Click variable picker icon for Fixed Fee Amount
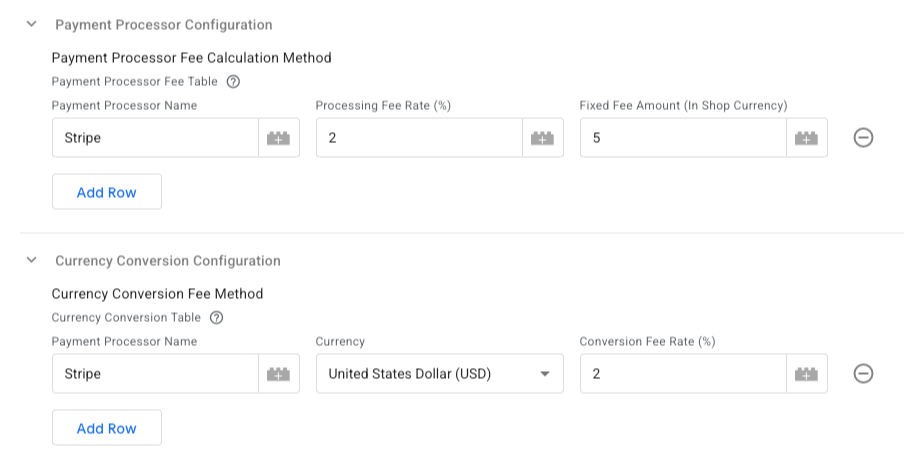 coord(806,138)
